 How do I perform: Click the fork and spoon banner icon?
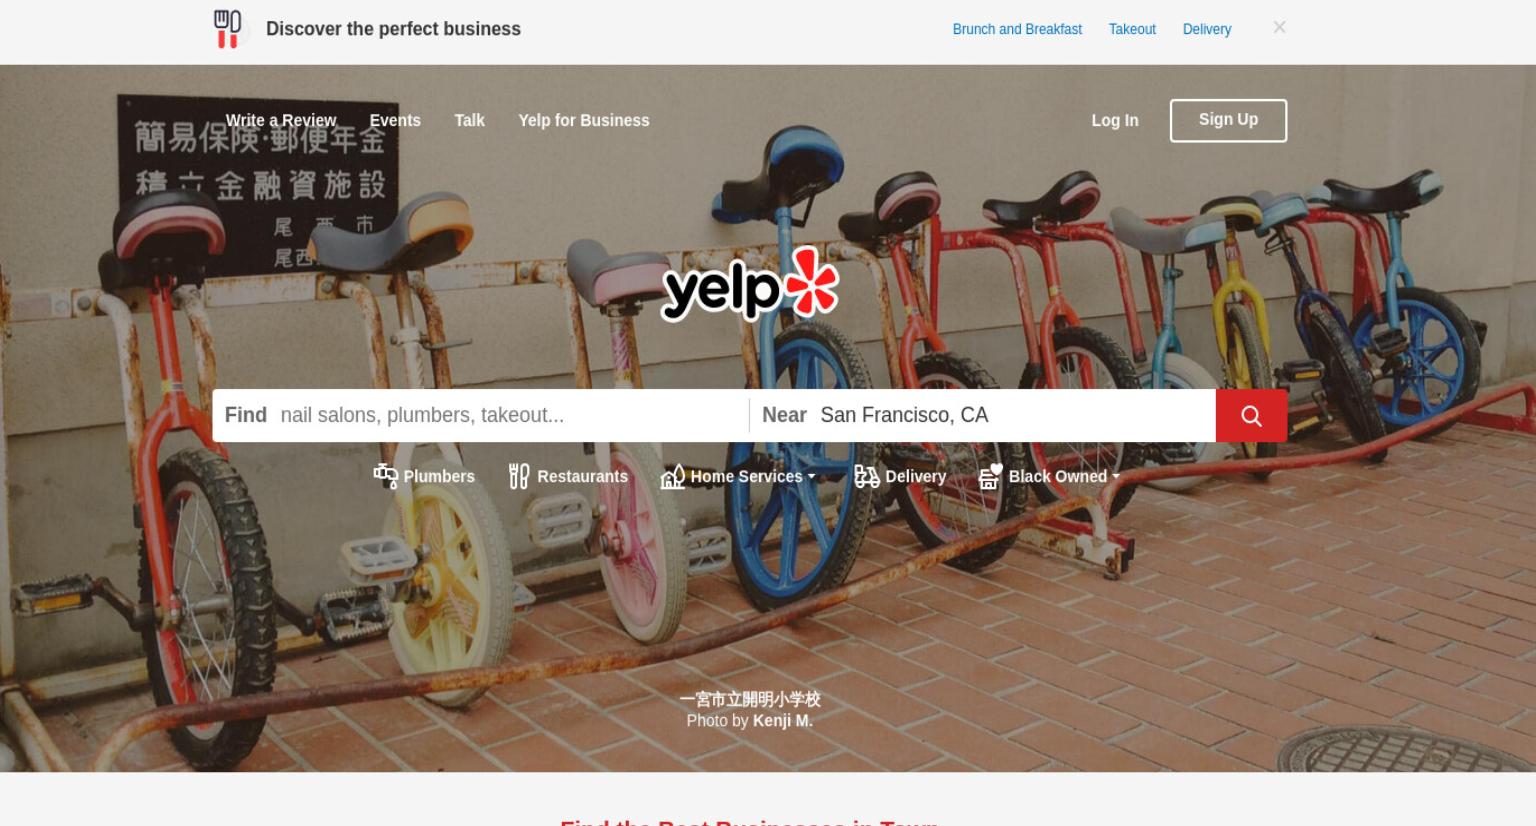(228, 29)
